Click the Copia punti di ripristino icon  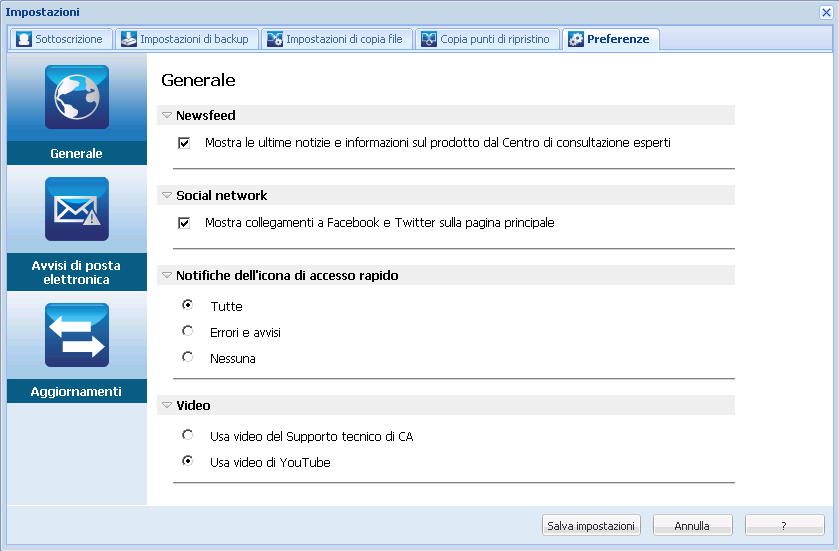click(429, 39)
